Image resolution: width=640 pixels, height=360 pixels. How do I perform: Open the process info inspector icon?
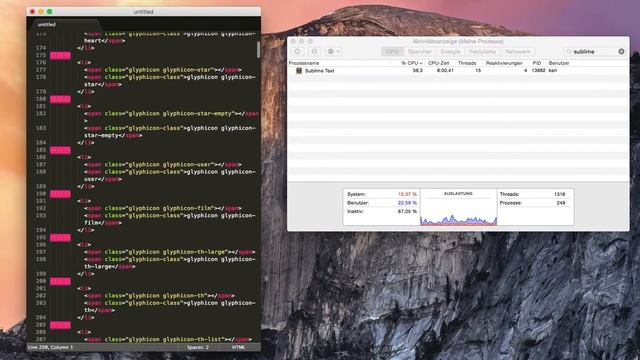[314, 52]
